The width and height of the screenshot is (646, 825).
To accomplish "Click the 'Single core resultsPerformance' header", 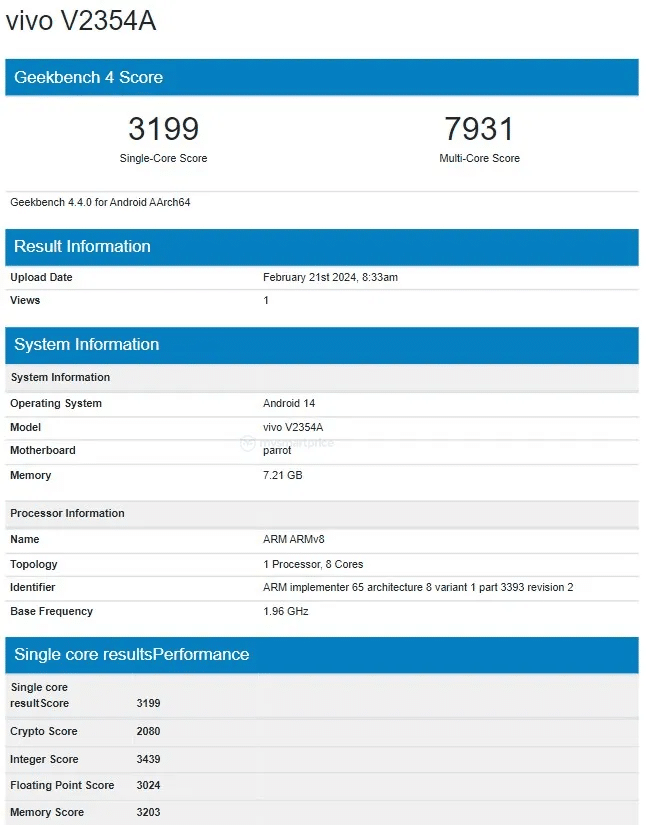I will 322,655.
